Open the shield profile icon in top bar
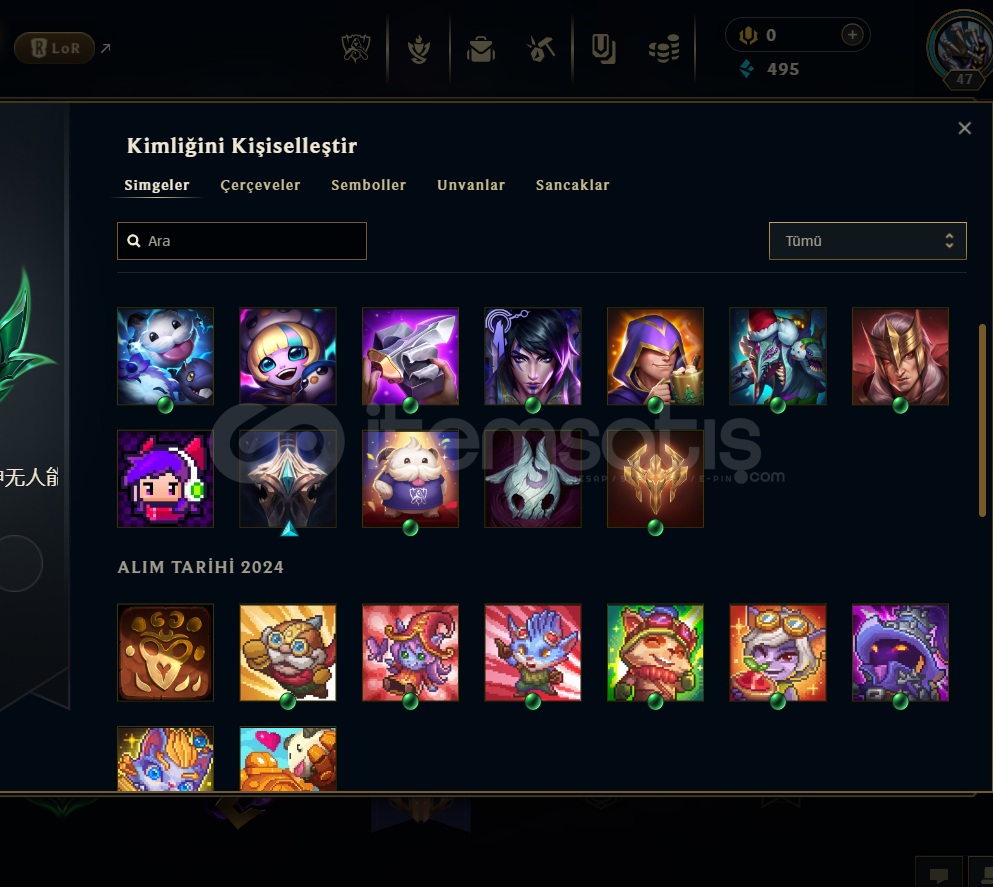993x887 pixels. click(x=603, y=49)
